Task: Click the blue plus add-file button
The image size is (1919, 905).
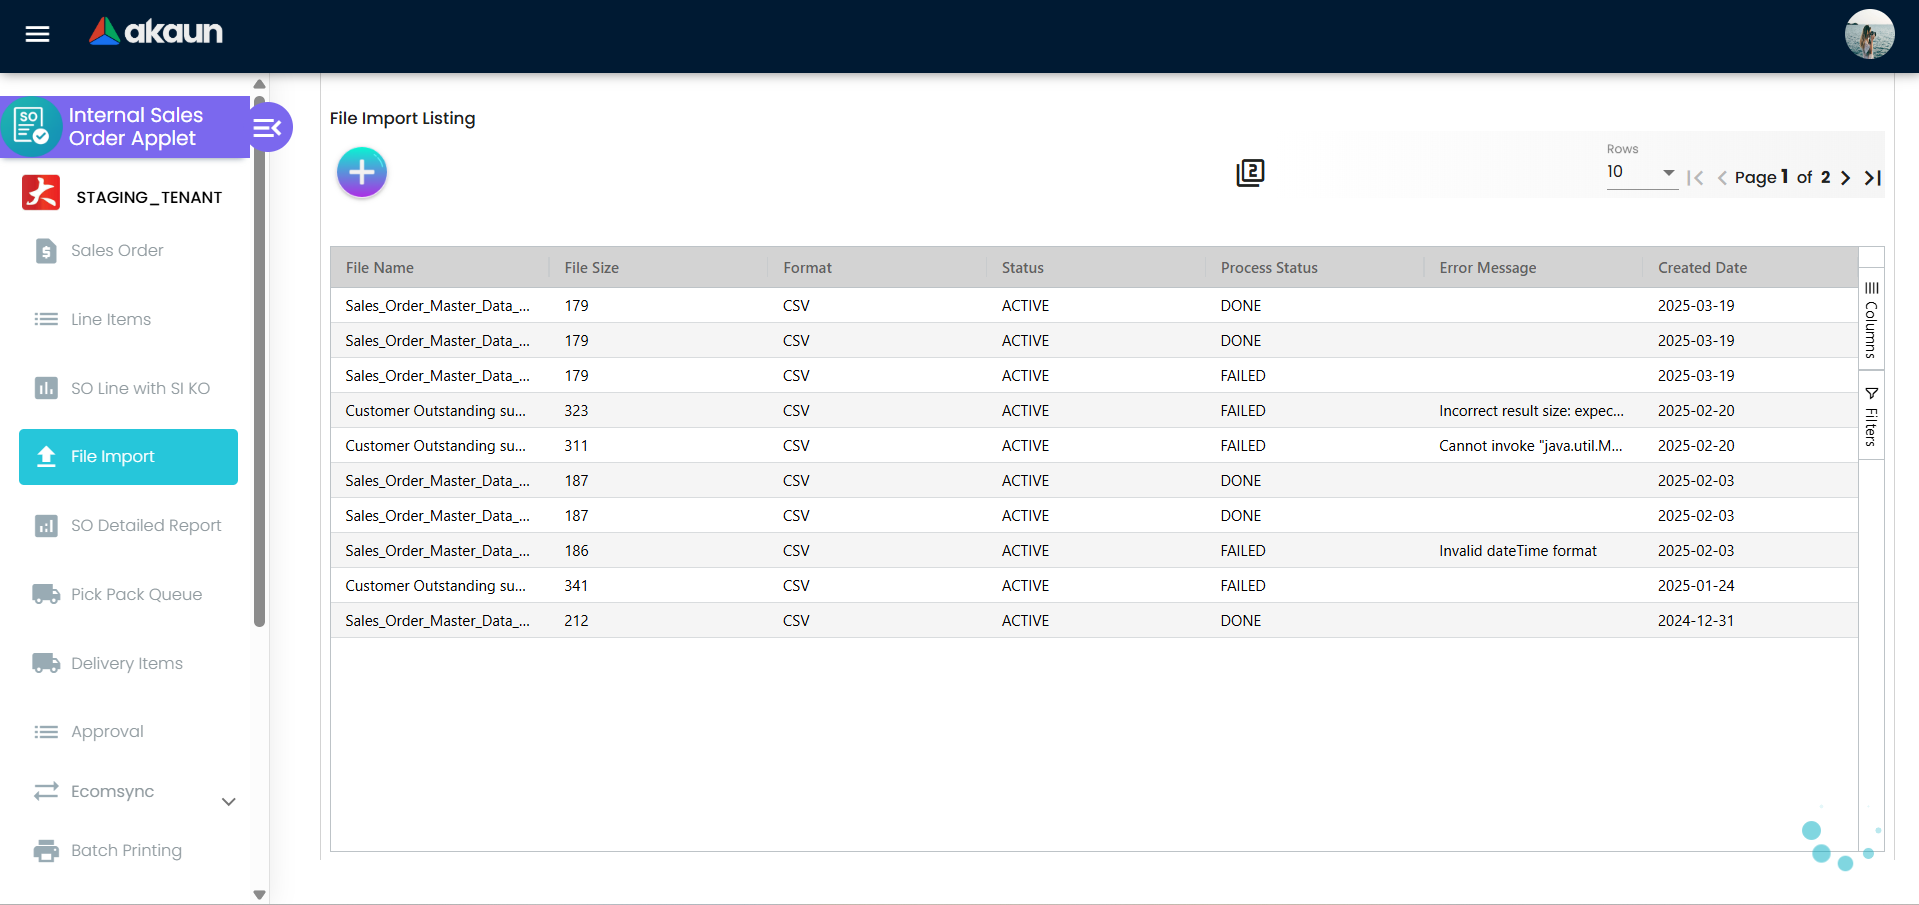Action: point(361,173)
